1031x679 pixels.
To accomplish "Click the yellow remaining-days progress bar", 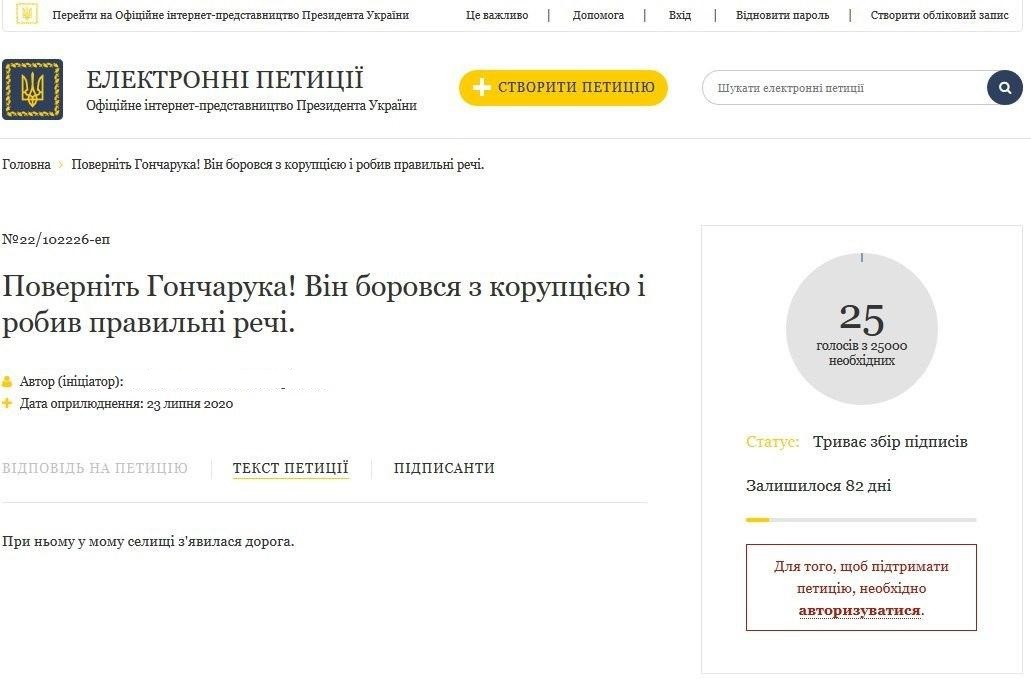I will (861, 520).
